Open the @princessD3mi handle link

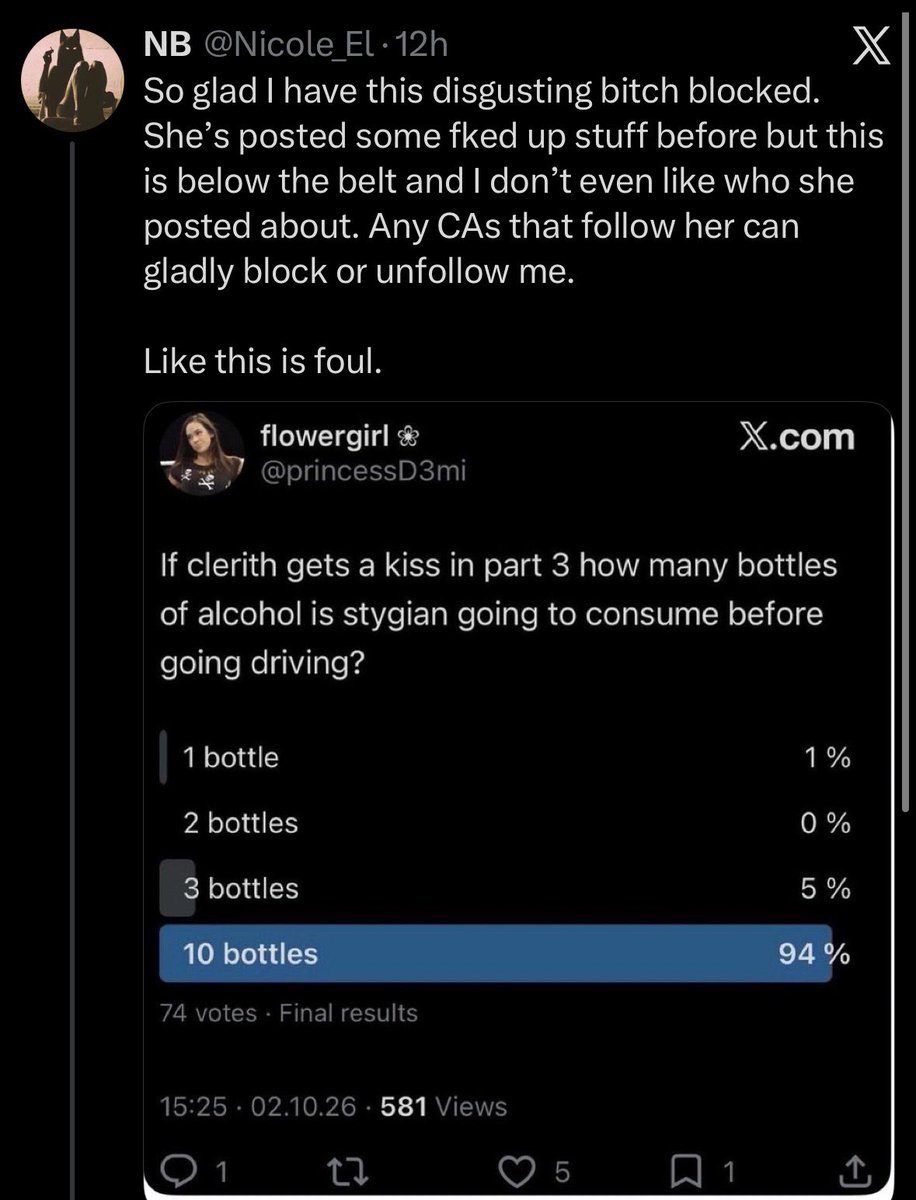click(x=362, y=471)
